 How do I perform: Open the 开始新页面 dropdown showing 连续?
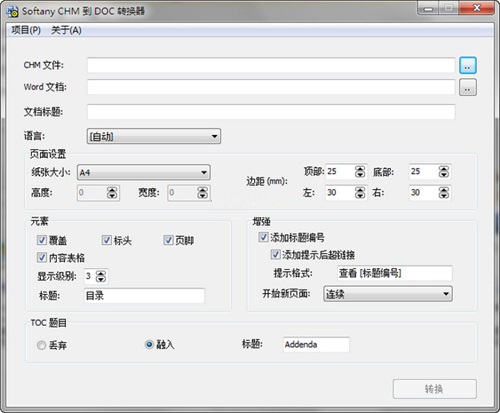[x=388, y=294]
